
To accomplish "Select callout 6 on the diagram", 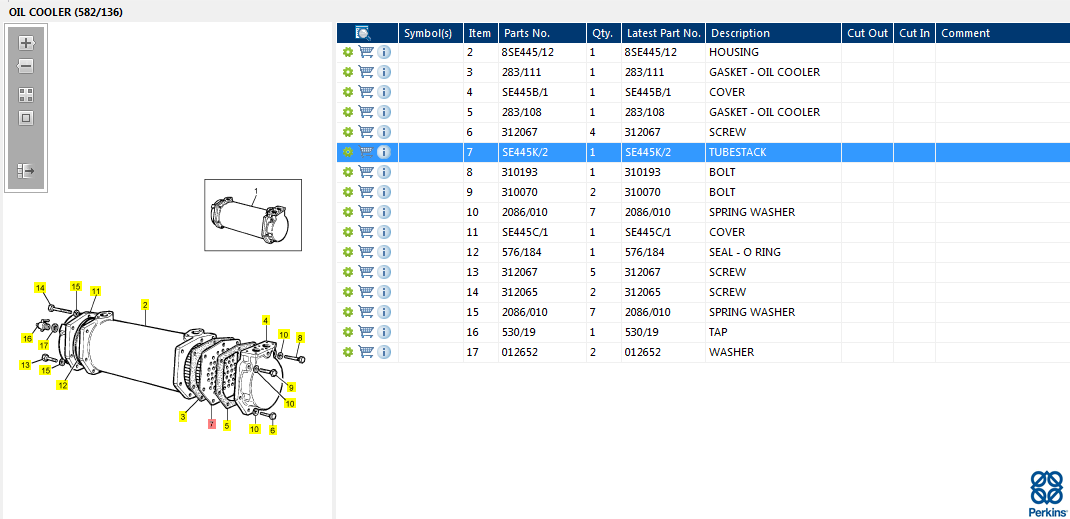I will pyautogui.click(x=272, y=430).
